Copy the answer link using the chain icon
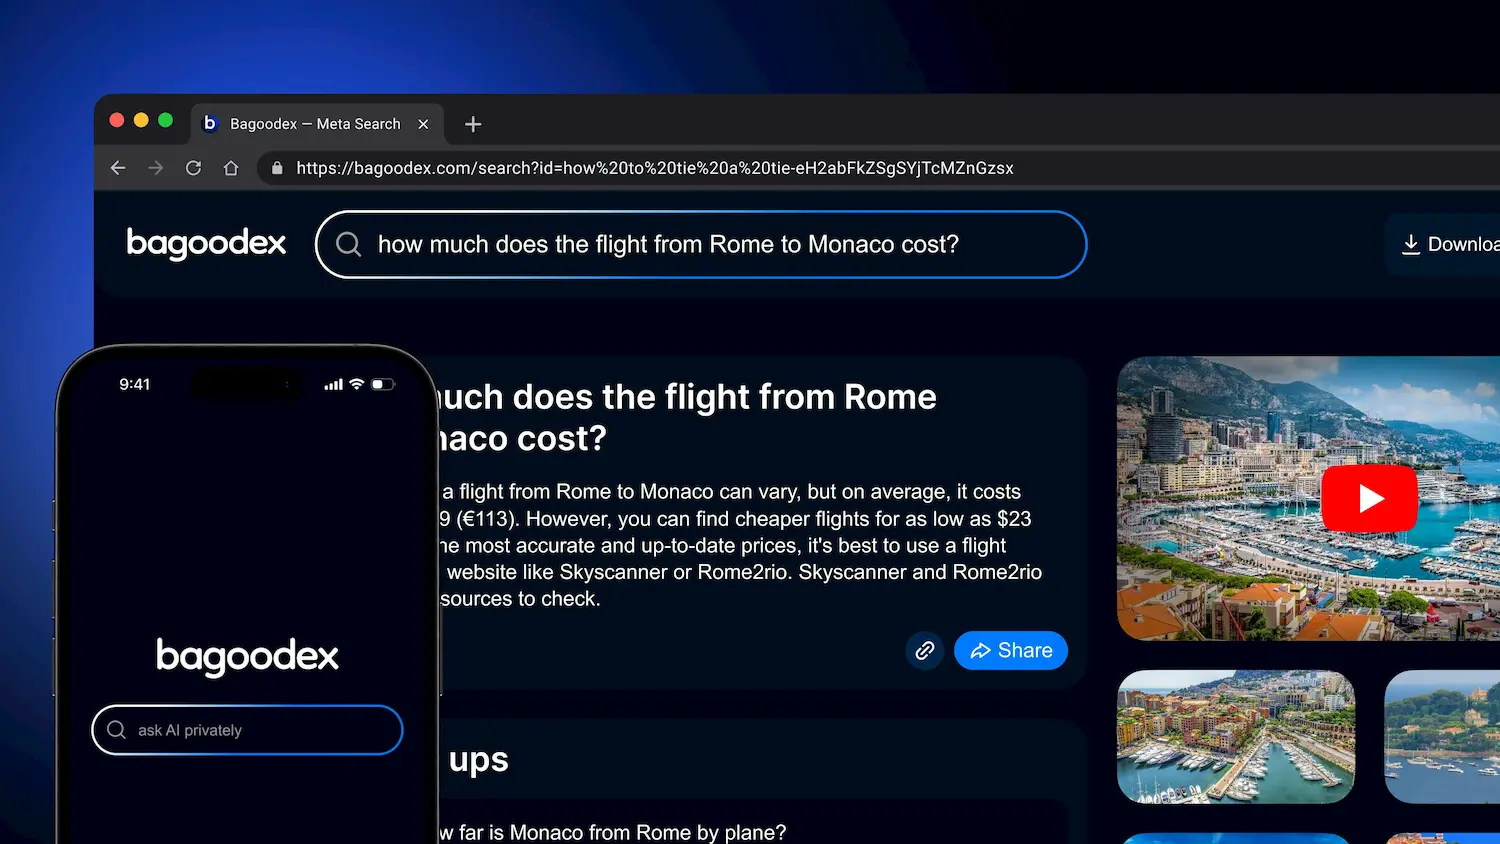 pos(924,650)
